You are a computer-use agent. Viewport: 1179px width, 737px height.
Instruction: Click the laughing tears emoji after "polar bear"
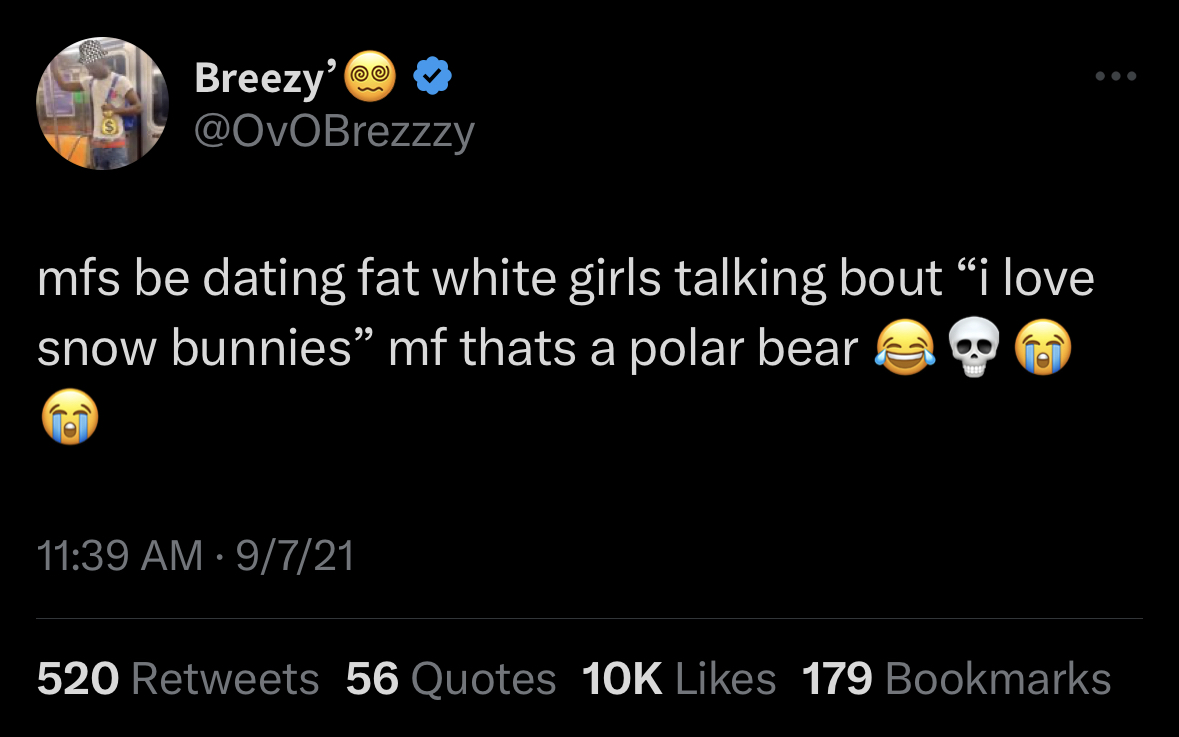[905, 347]
